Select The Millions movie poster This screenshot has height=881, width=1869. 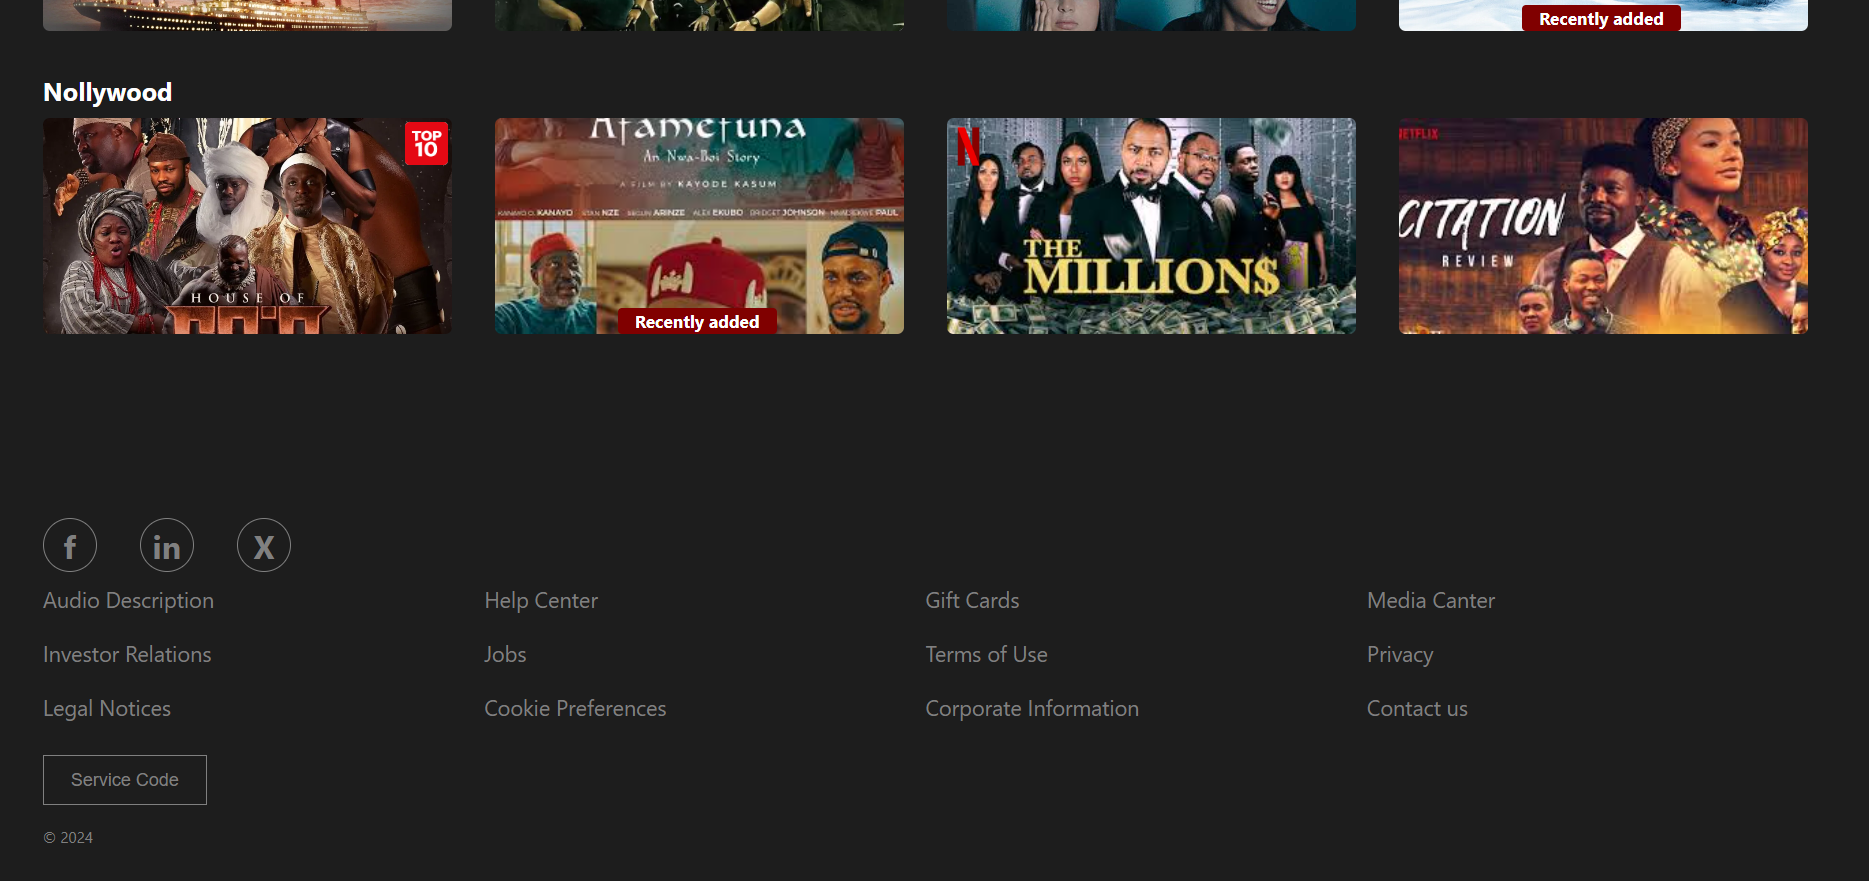[1151, 225]
